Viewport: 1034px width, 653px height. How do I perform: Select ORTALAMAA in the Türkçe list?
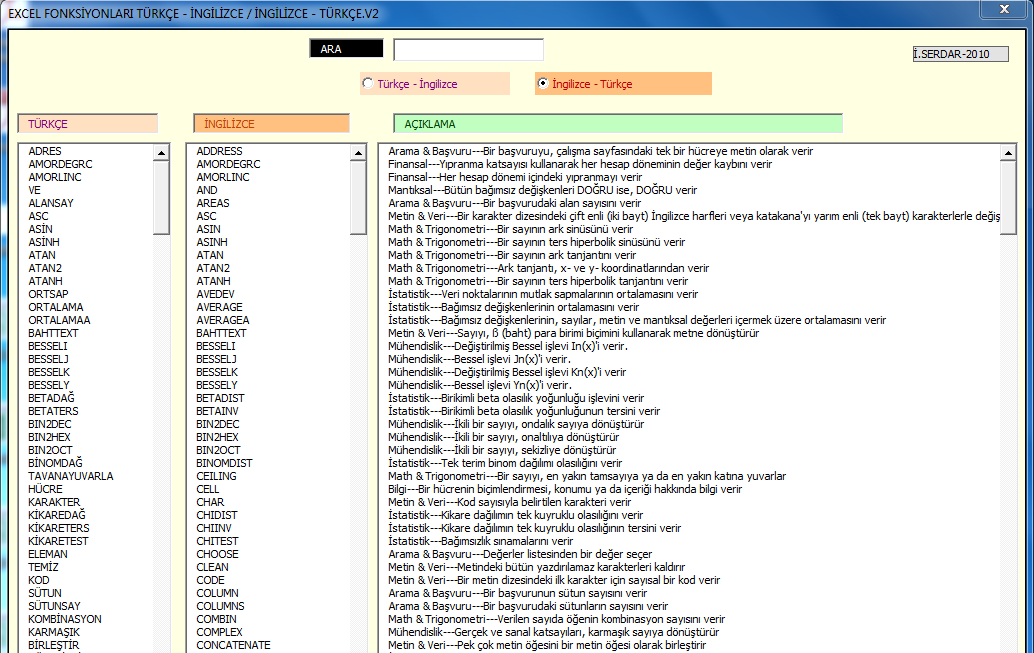coord(59,320)
